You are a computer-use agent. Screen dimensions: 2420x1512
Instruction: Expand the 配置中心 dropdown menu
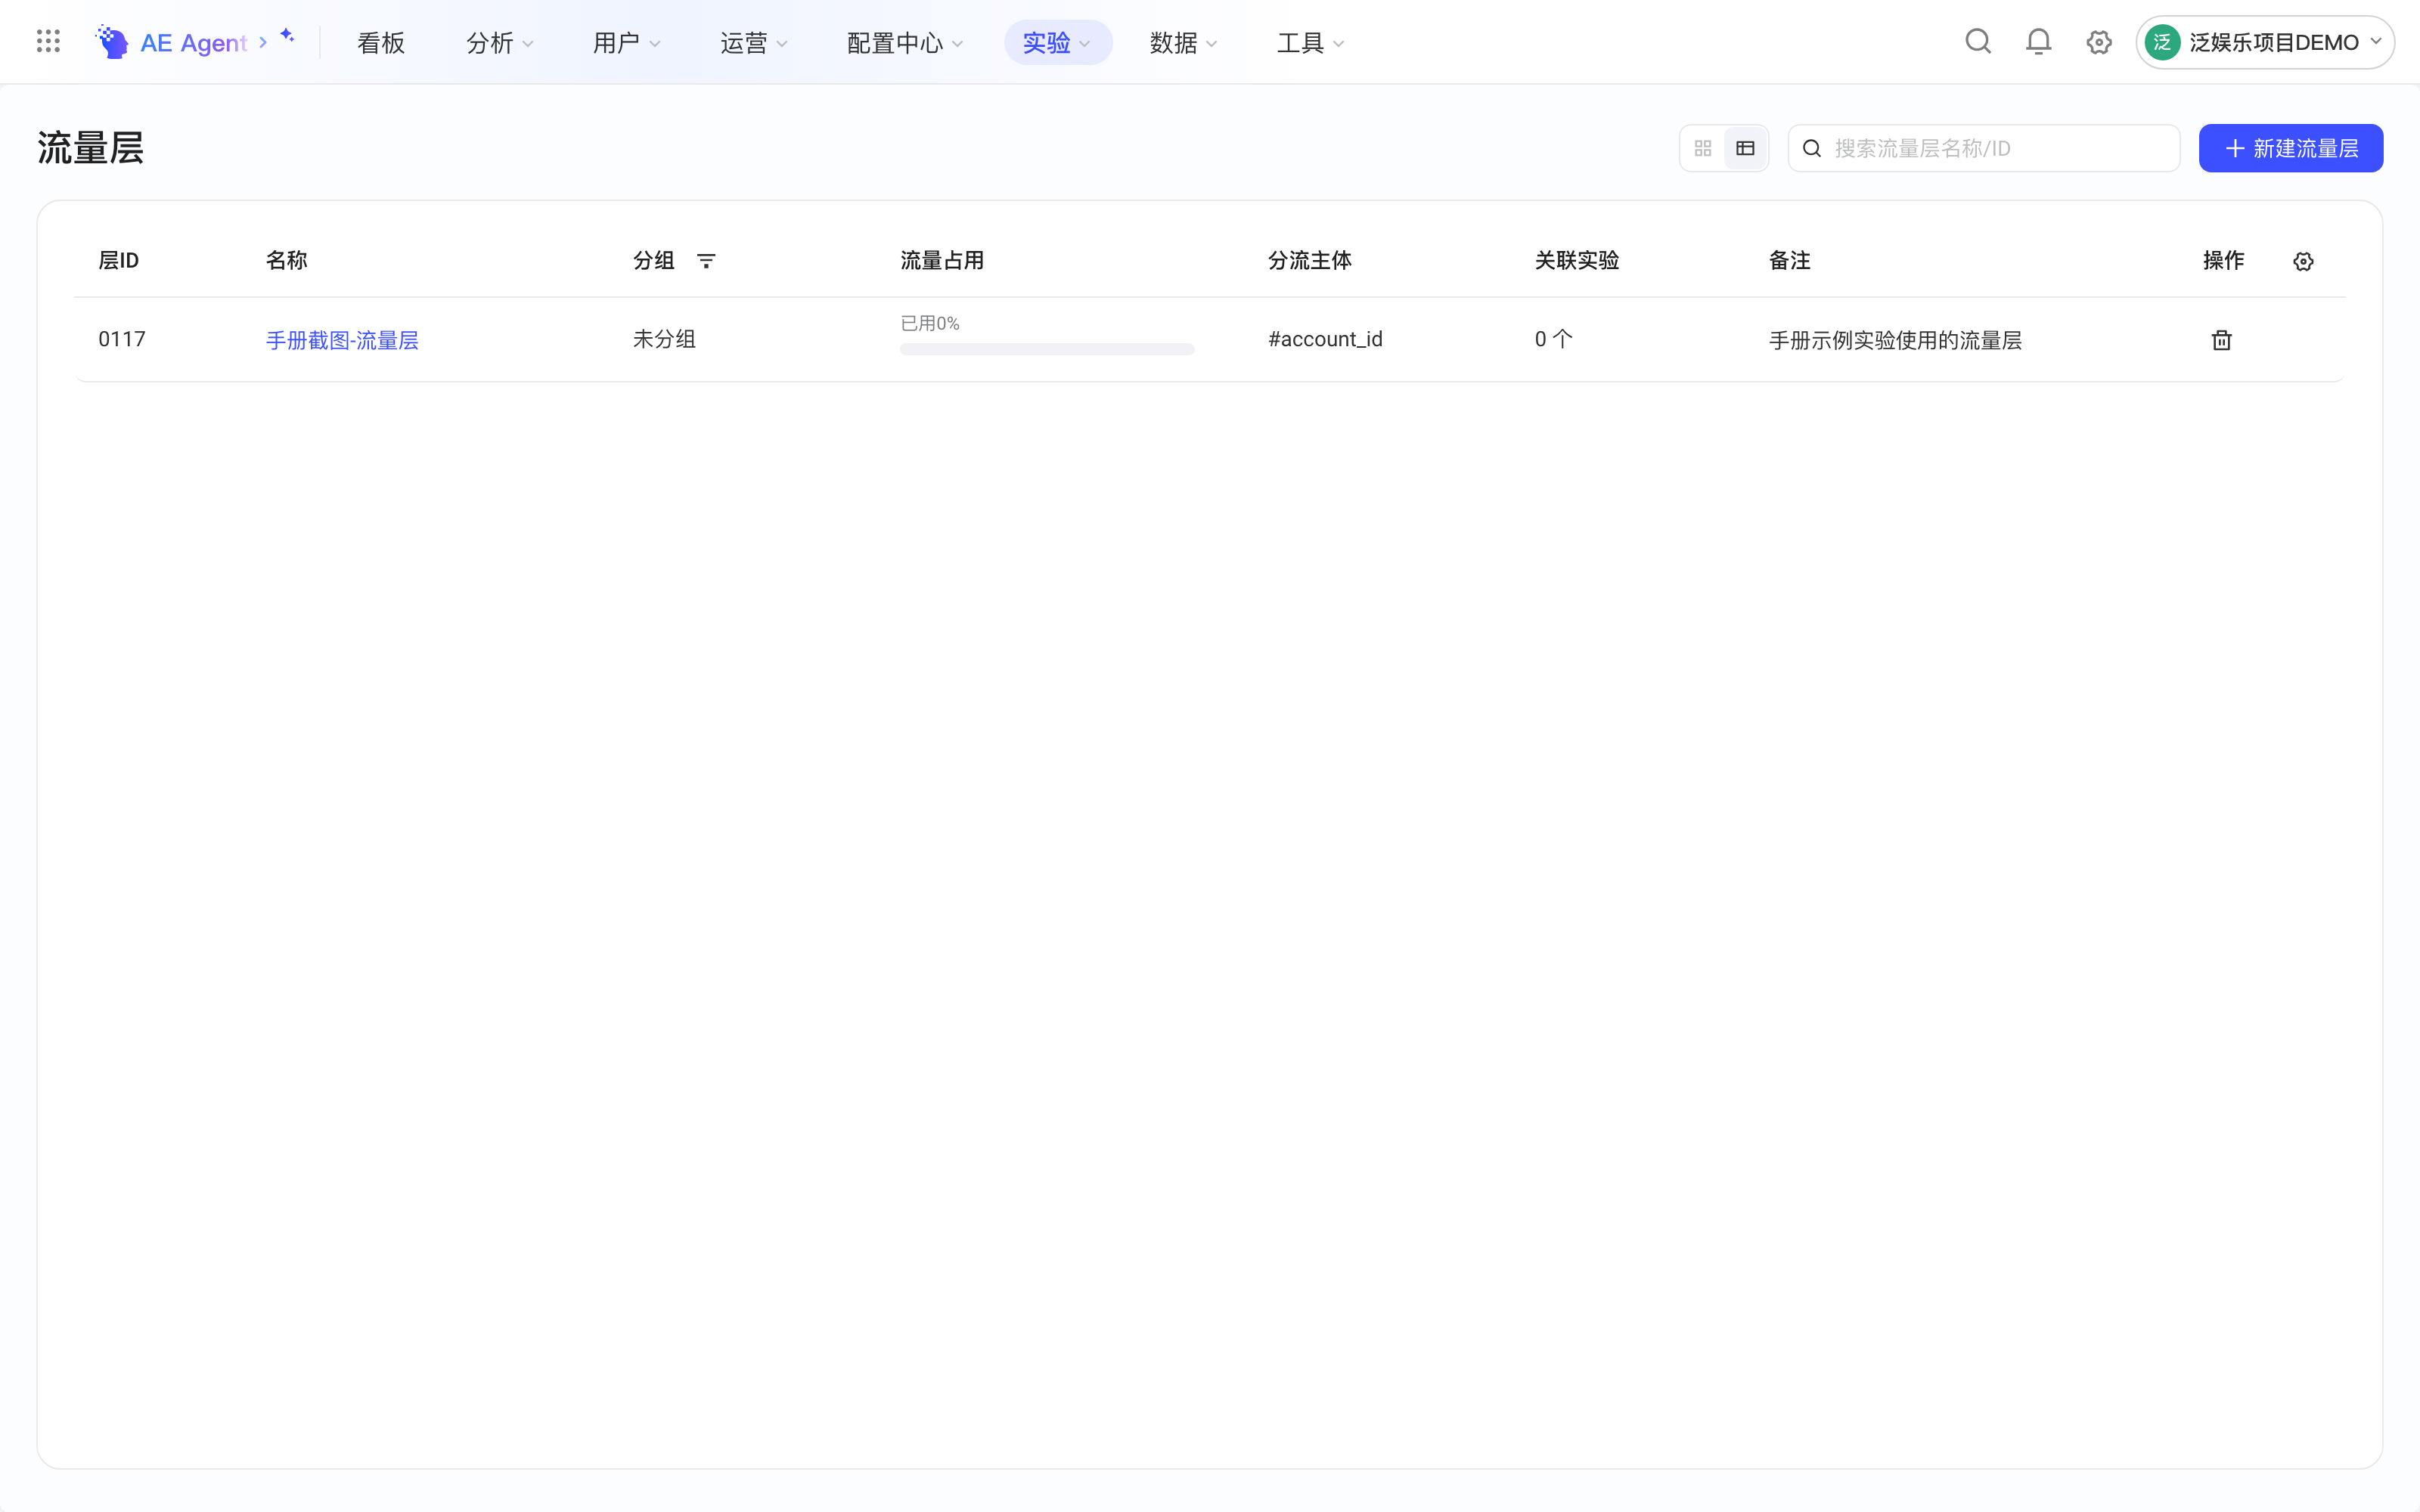click(904, 42)
